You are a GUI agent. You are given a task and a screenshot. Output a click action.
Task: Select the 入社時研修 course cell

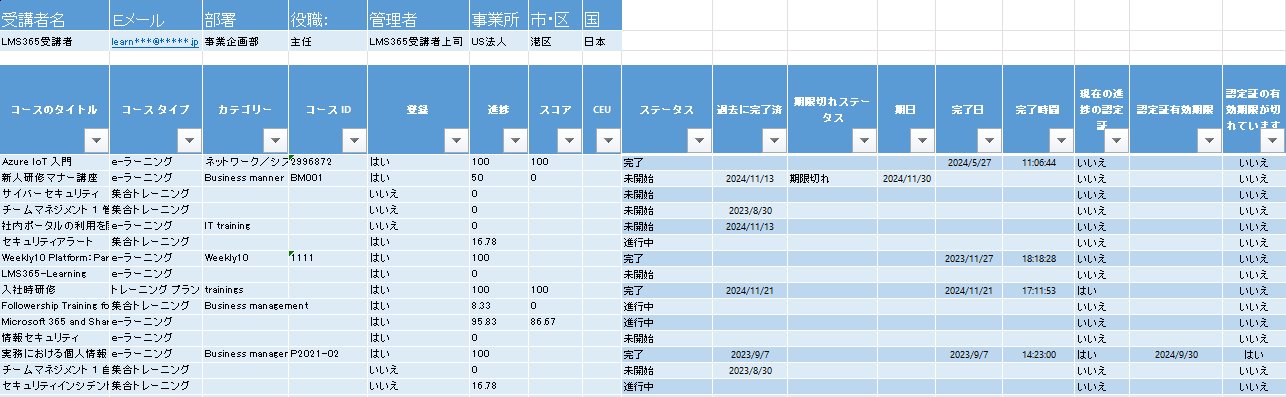tap(54, 289)
